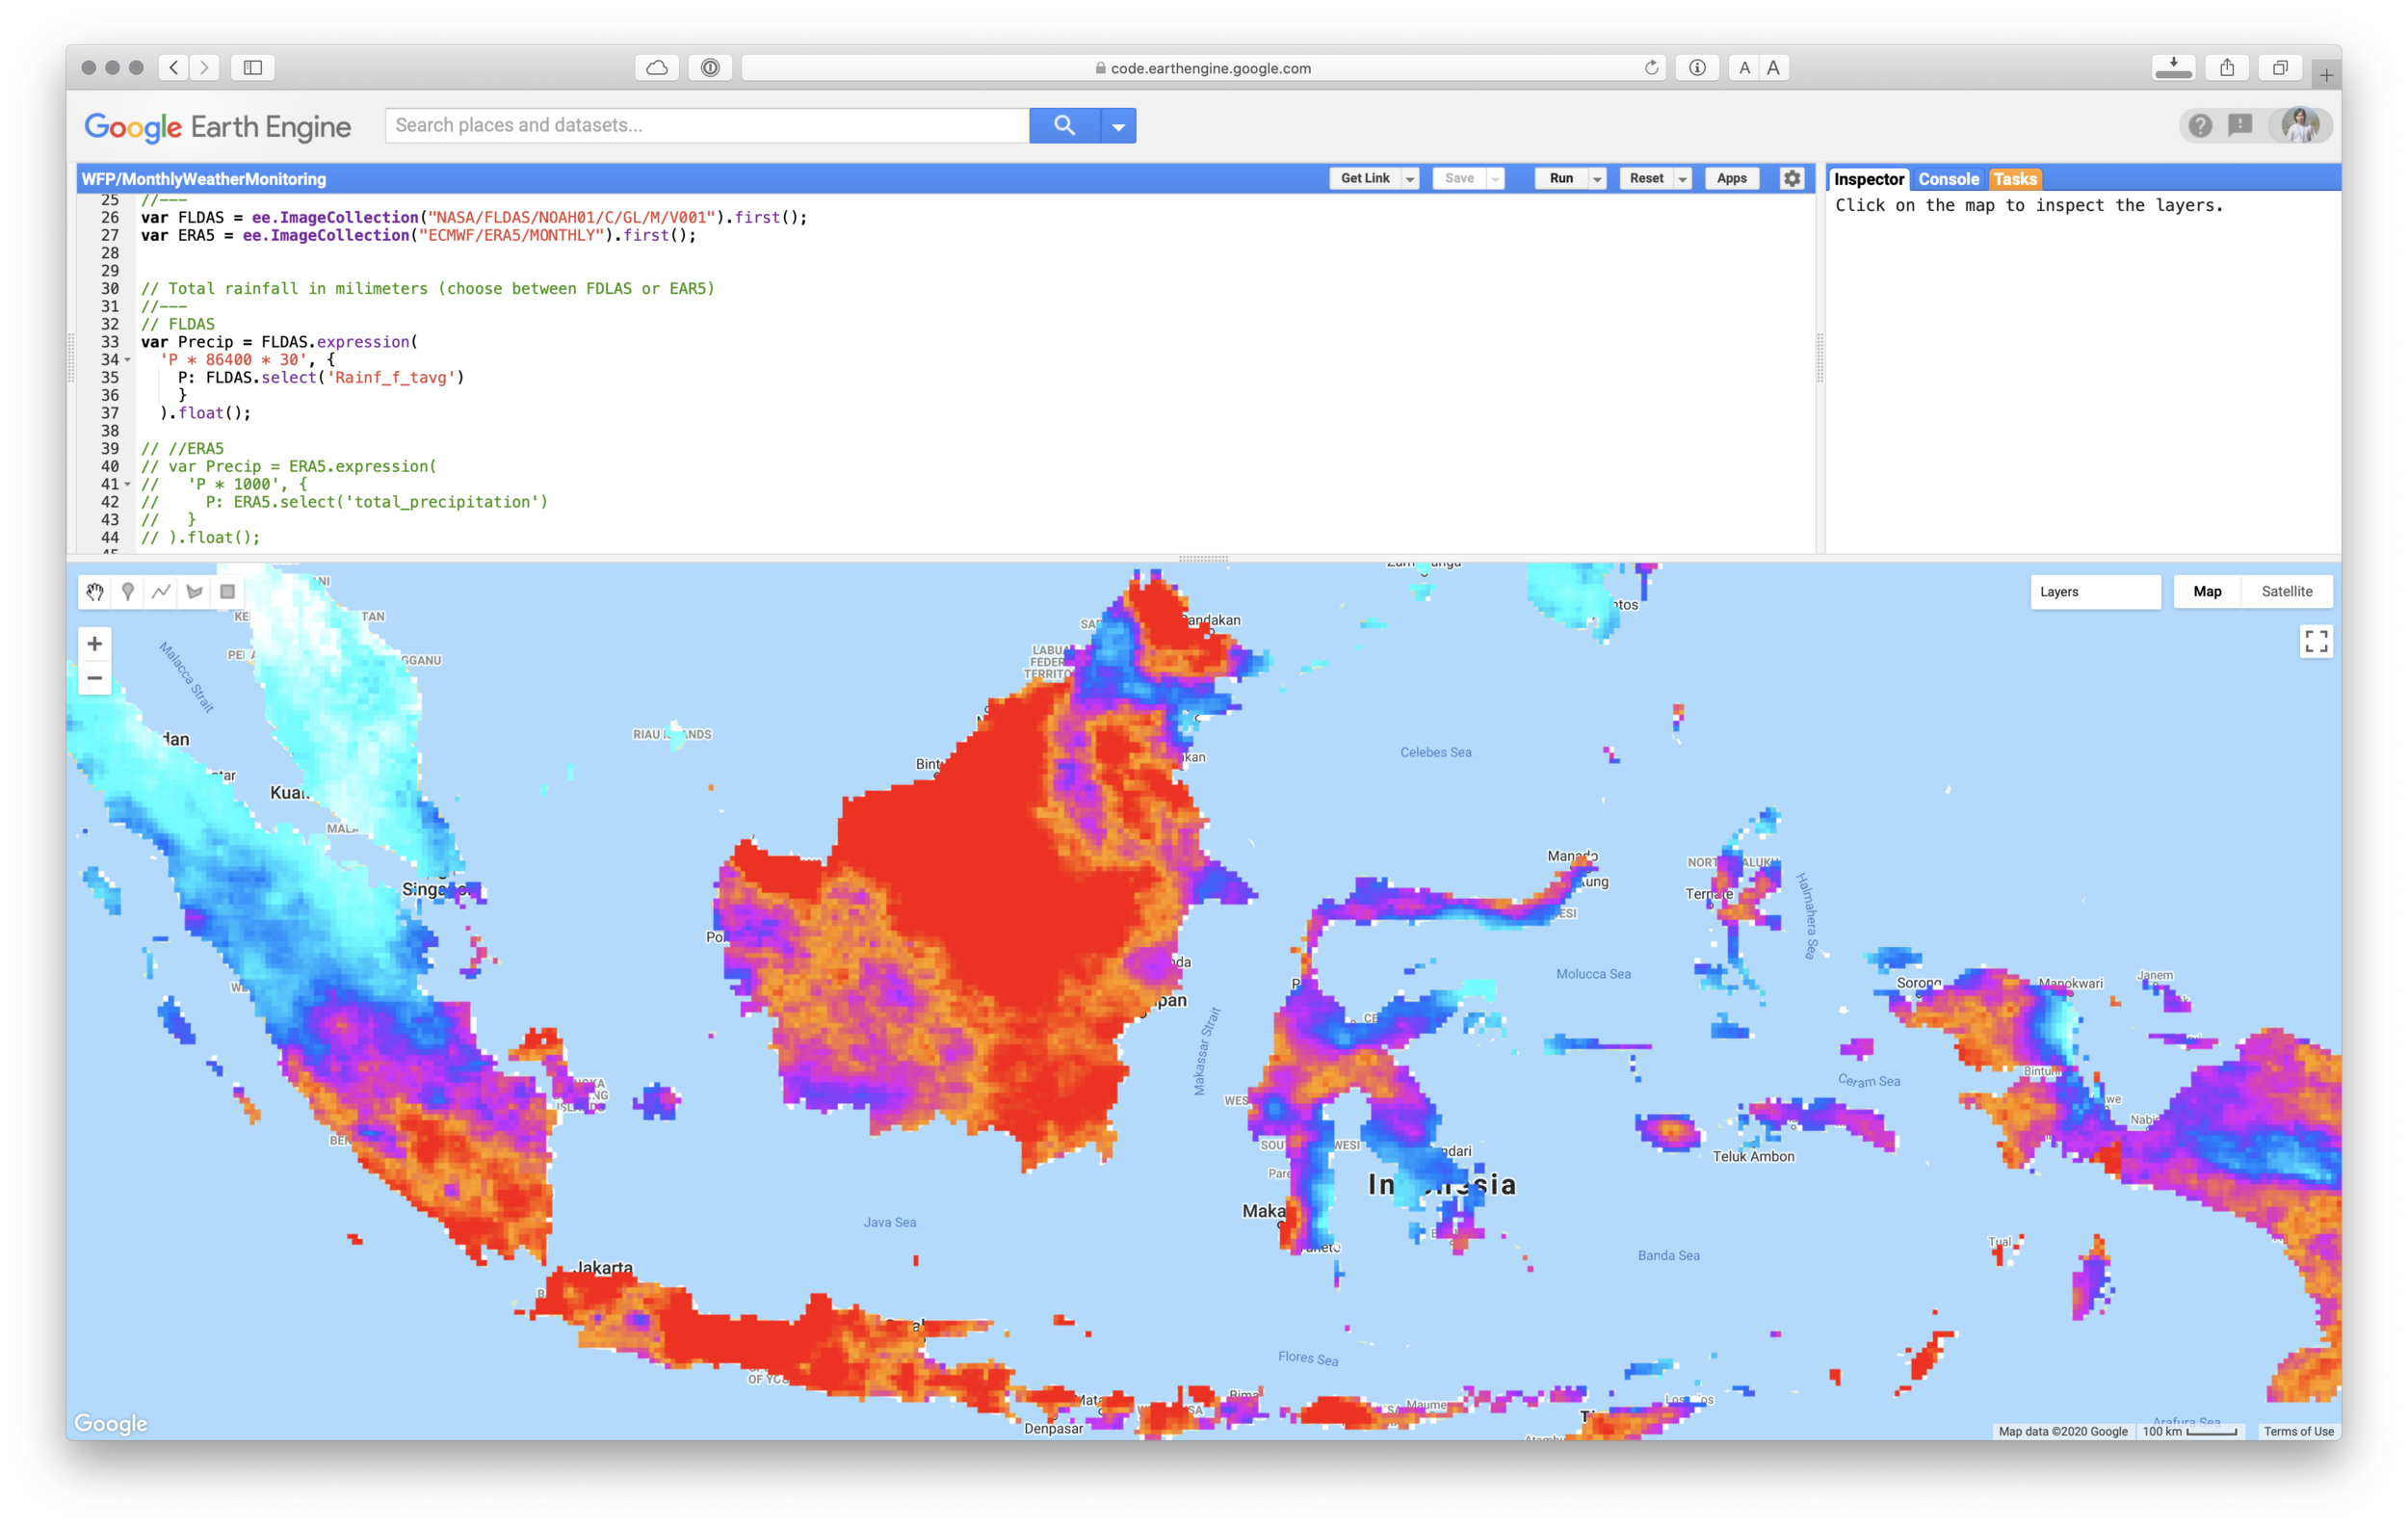Select the hand pan tool on map

(x=94, y=592)
